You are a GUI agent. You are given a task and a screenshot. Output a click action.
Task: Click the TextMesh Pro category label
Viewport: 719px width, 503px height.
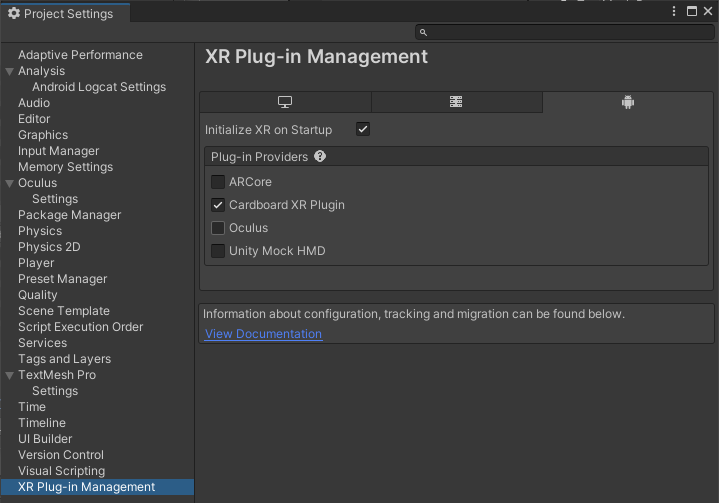[57, 375]
